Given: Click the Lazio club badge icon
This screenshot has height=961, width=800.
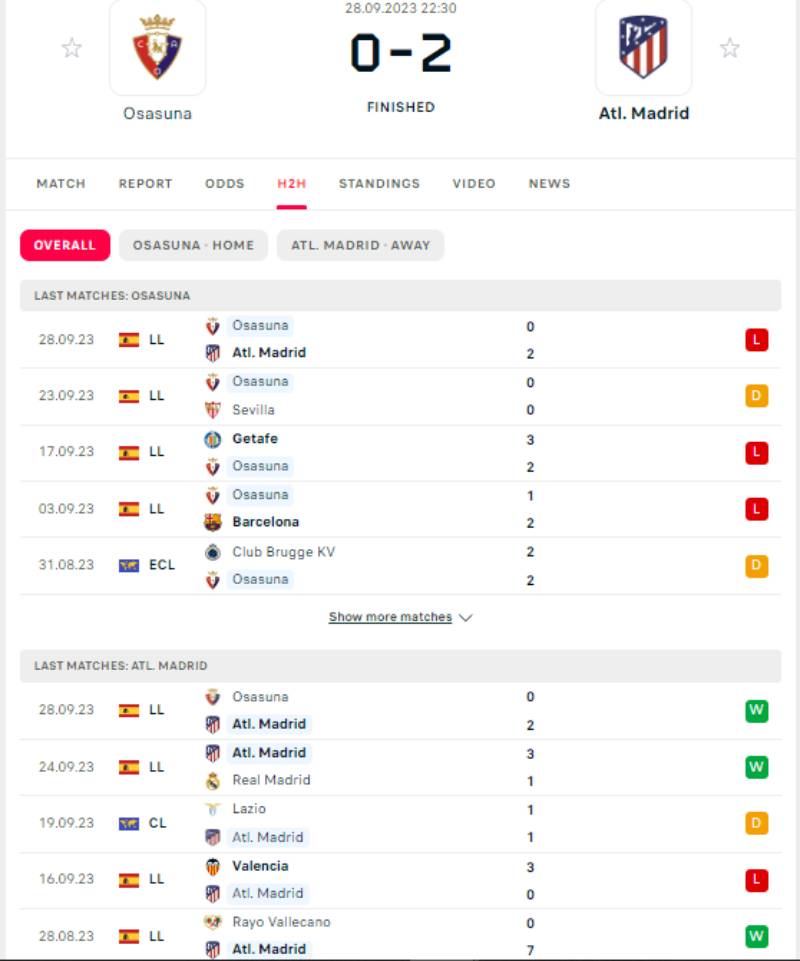Looking at the screenshot, I should [212, 809].
